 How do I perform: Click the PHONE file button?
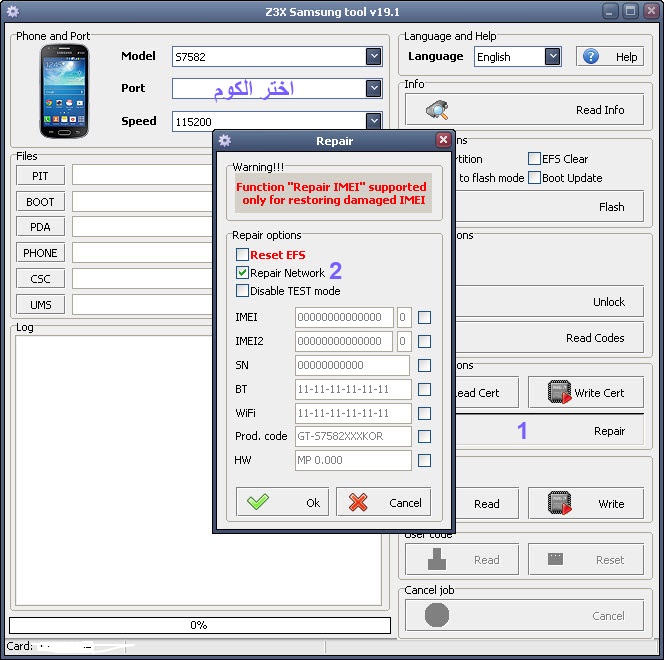(40, 253)
